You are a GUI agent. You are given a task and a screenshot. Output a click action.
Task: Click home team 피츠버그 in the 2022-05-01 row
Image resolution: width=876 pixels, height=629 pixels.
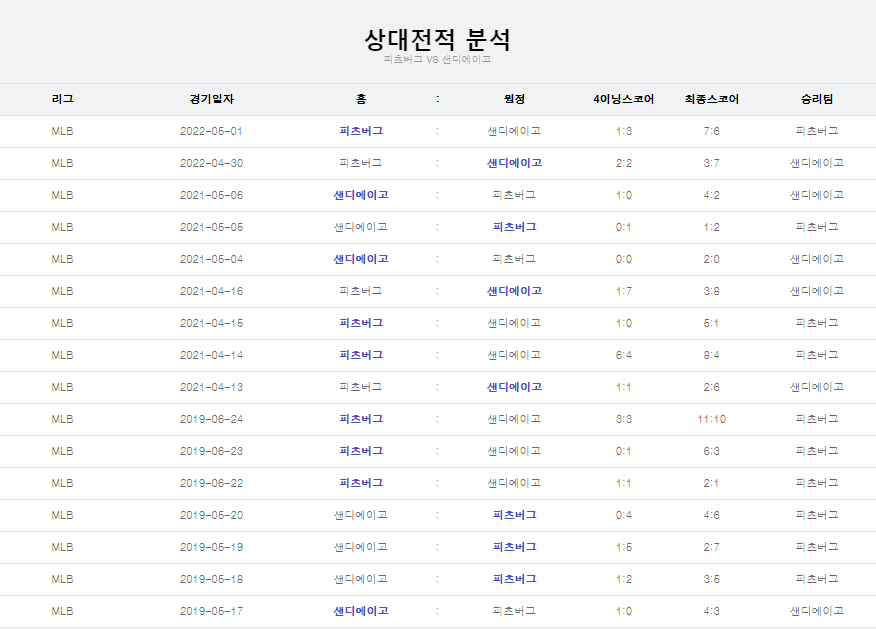pos(361,131)
